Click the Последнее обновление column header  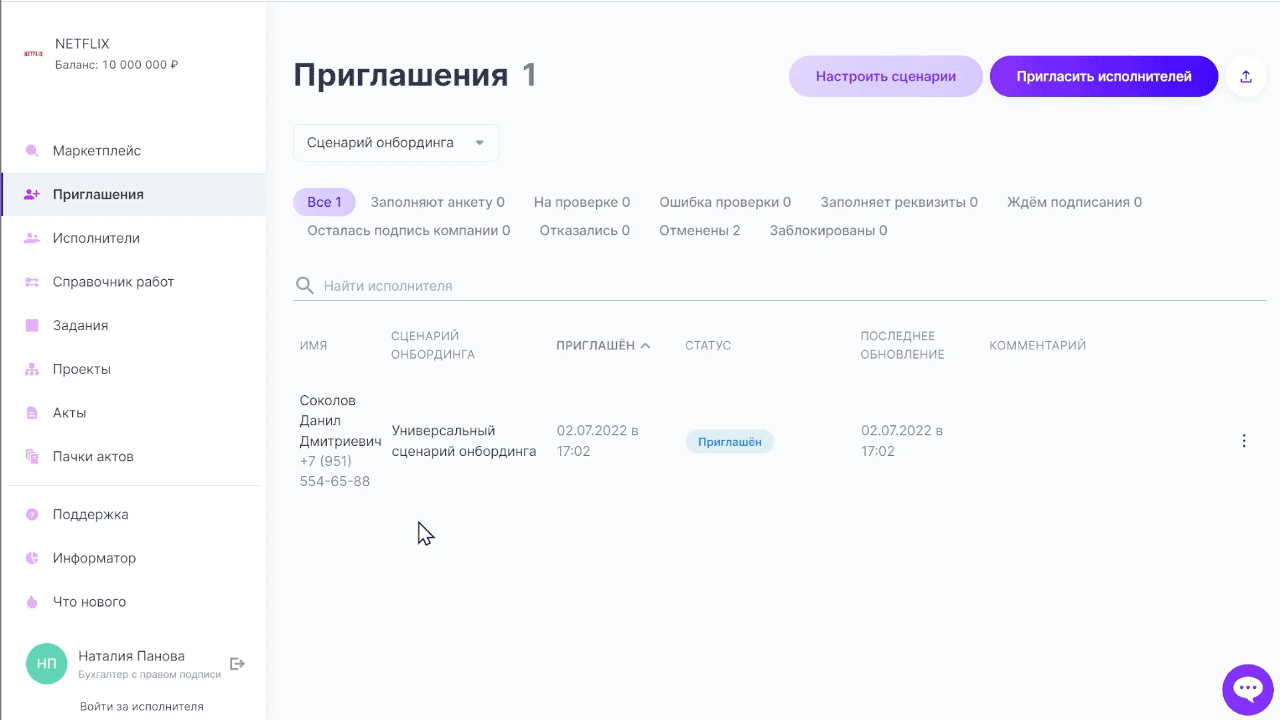pyautogui.click(x=903, y=345)
